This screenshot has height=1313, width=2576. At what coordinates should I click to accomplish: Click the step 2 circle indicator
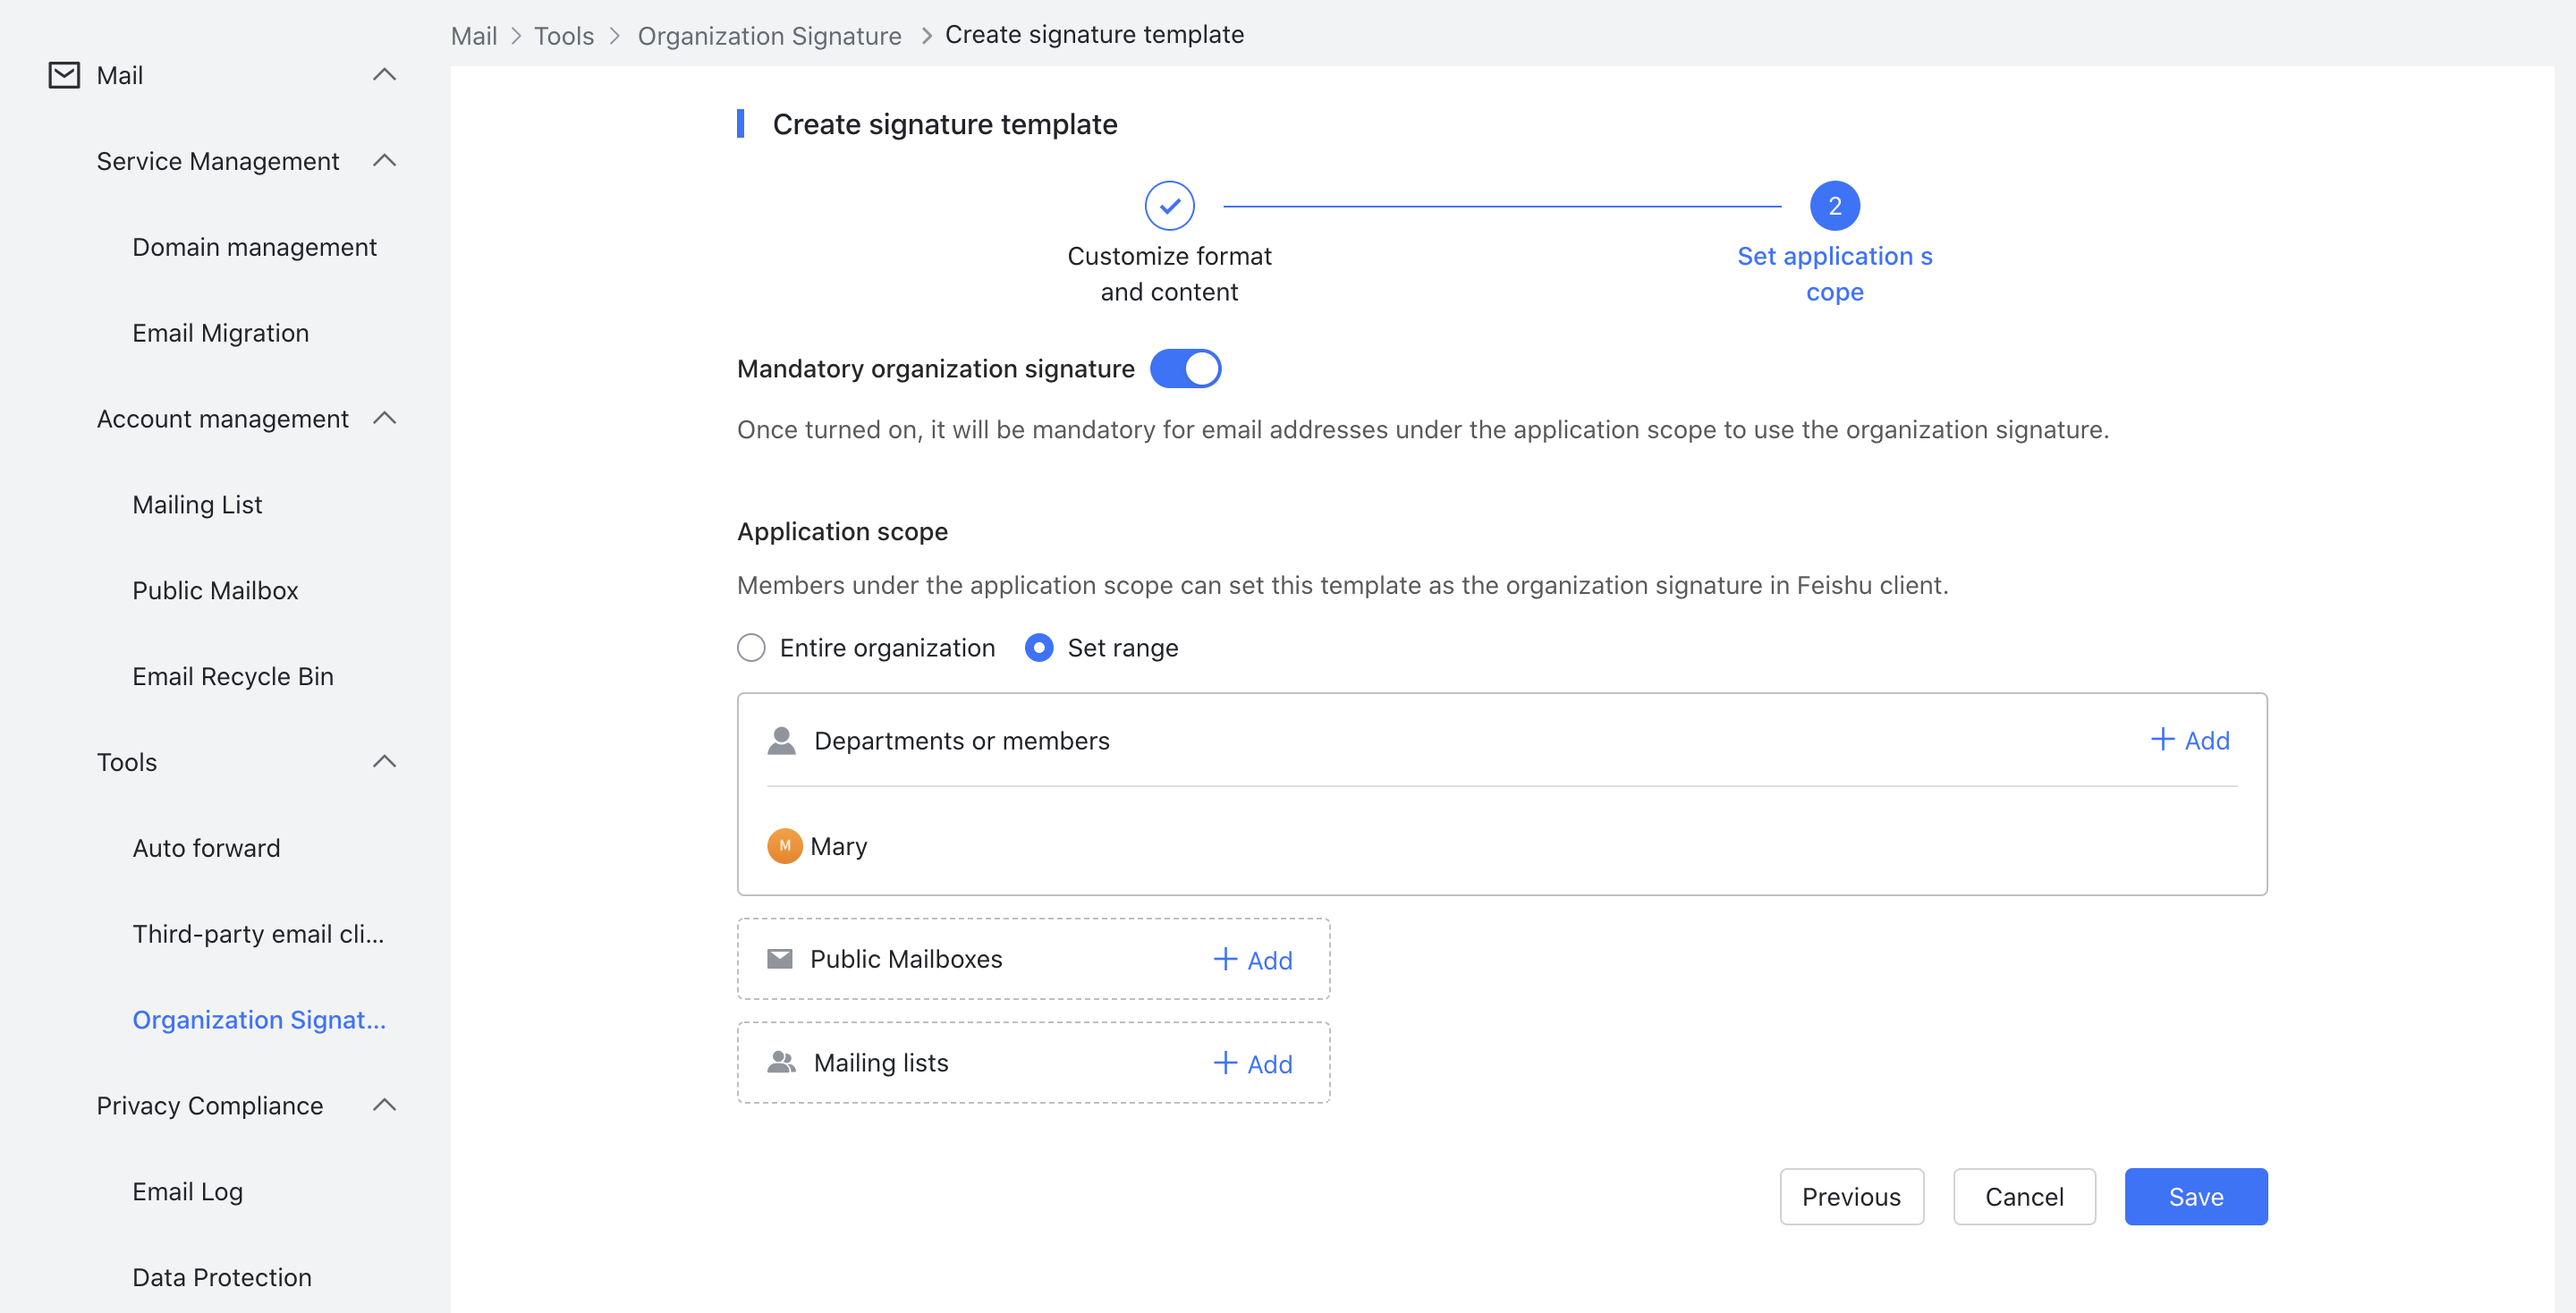click(1834, 205)
